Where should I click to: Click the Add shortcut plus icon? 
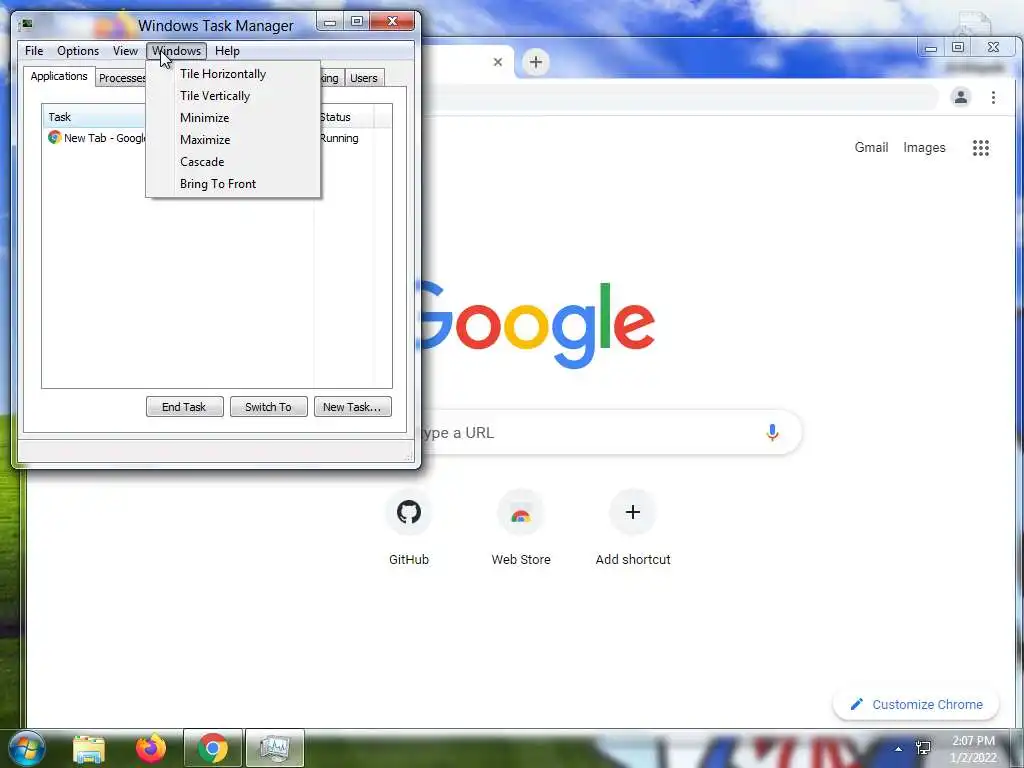click(632, 512)
